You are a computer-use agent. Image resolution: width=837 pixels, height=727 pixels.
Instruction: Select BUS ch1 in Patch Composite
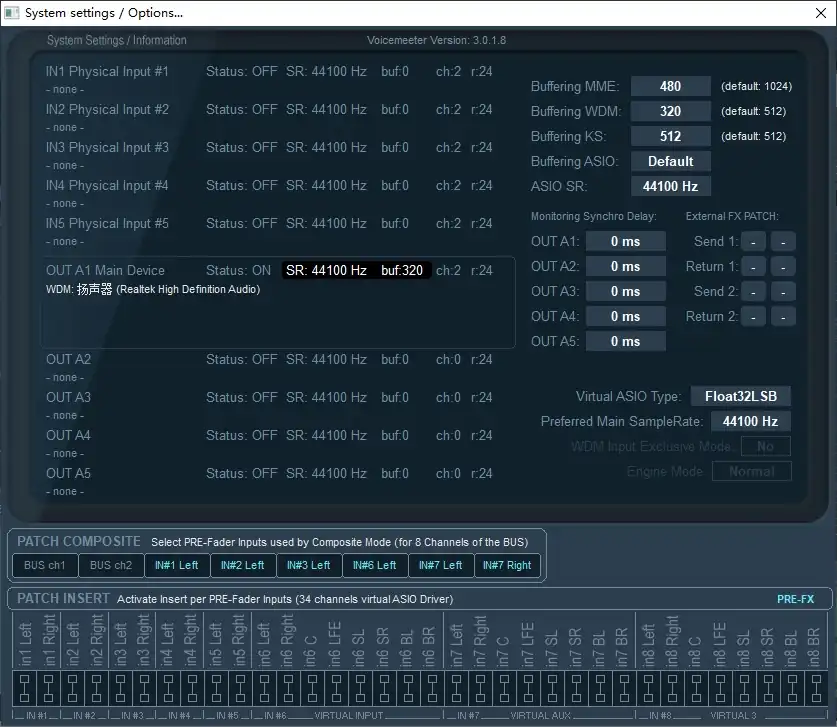(43, 565)
